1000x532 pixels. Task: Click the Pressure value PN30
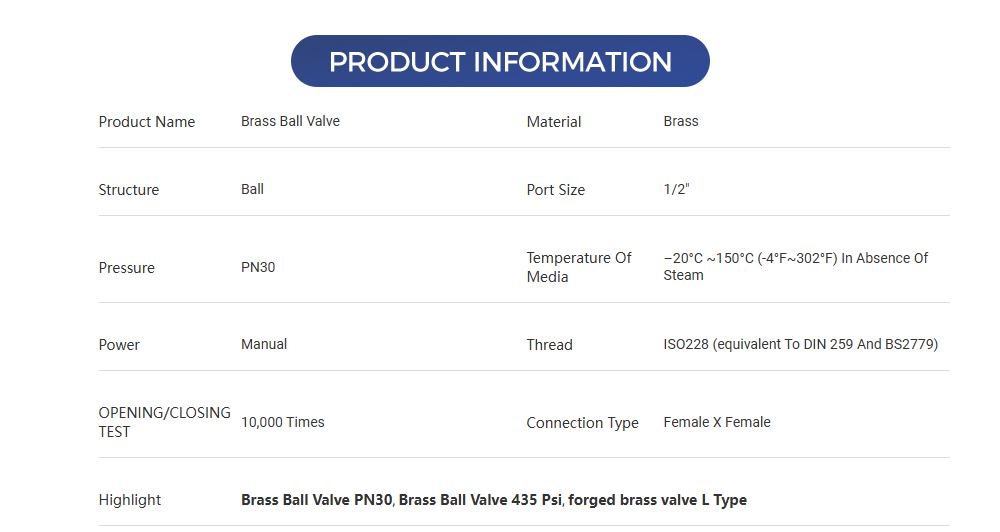pyautogui.click(x=258, y=268)
